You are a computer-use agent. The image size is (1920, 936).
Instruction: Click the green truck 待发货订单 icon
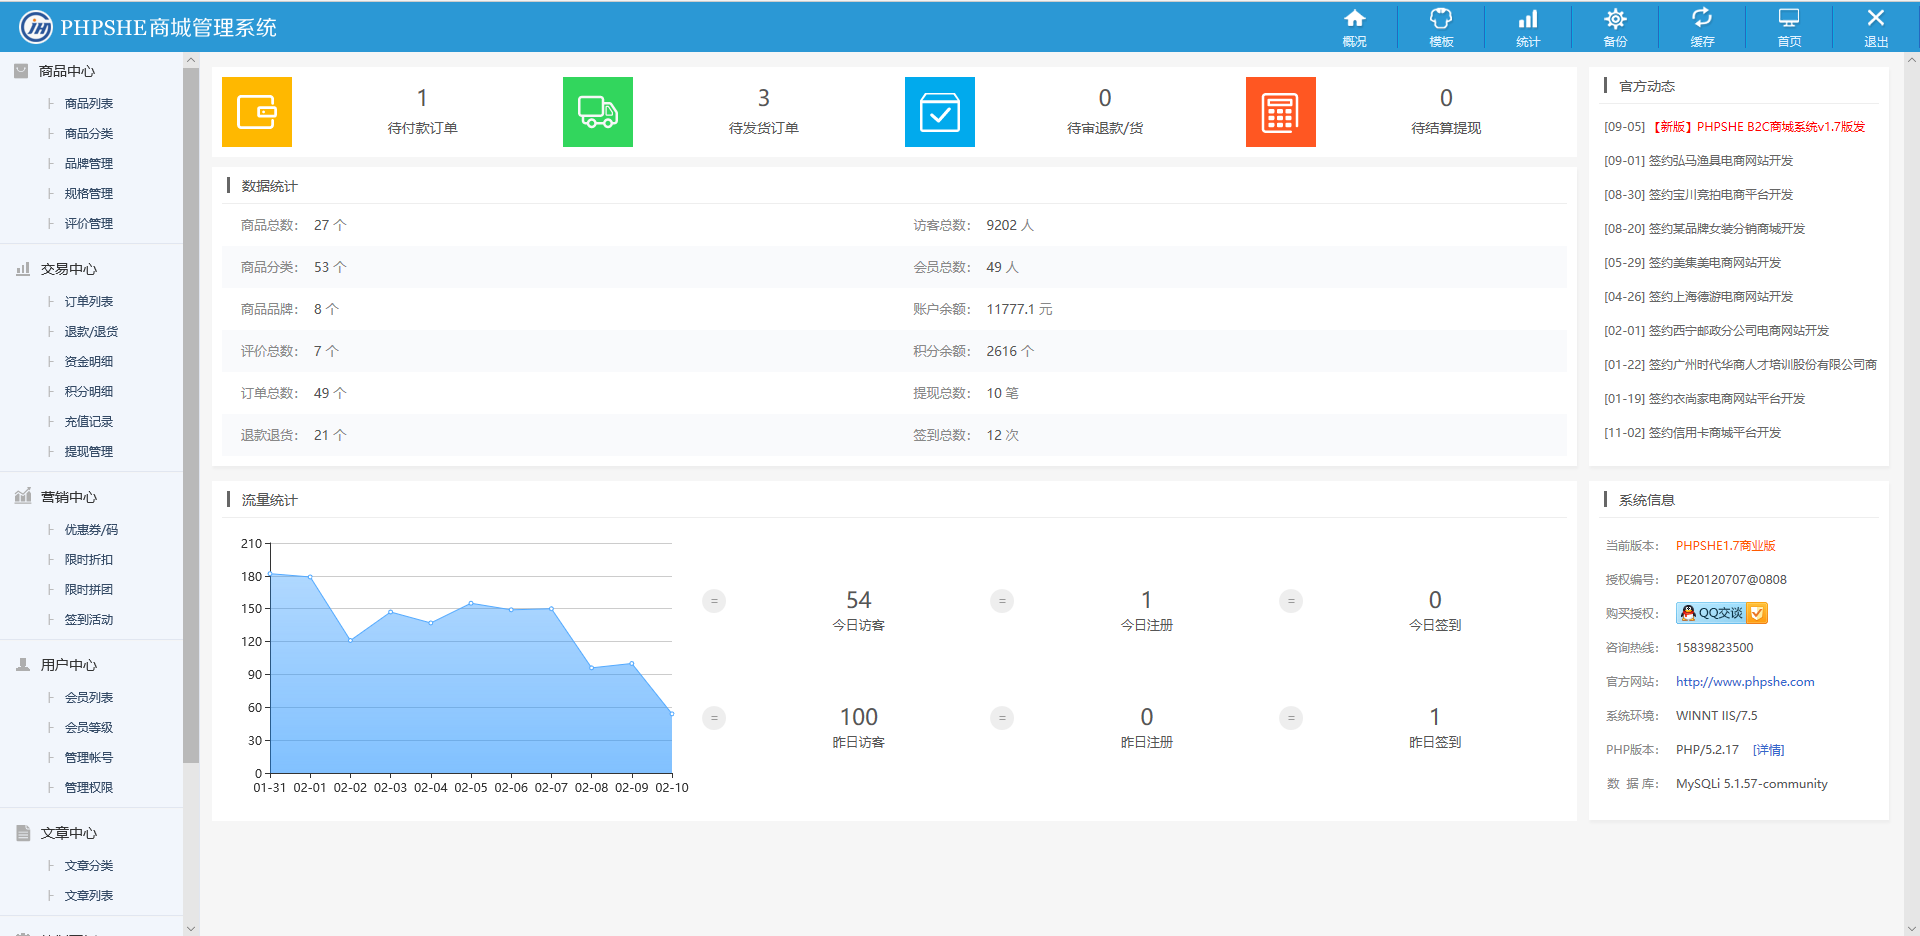click(x=598, y=112)
